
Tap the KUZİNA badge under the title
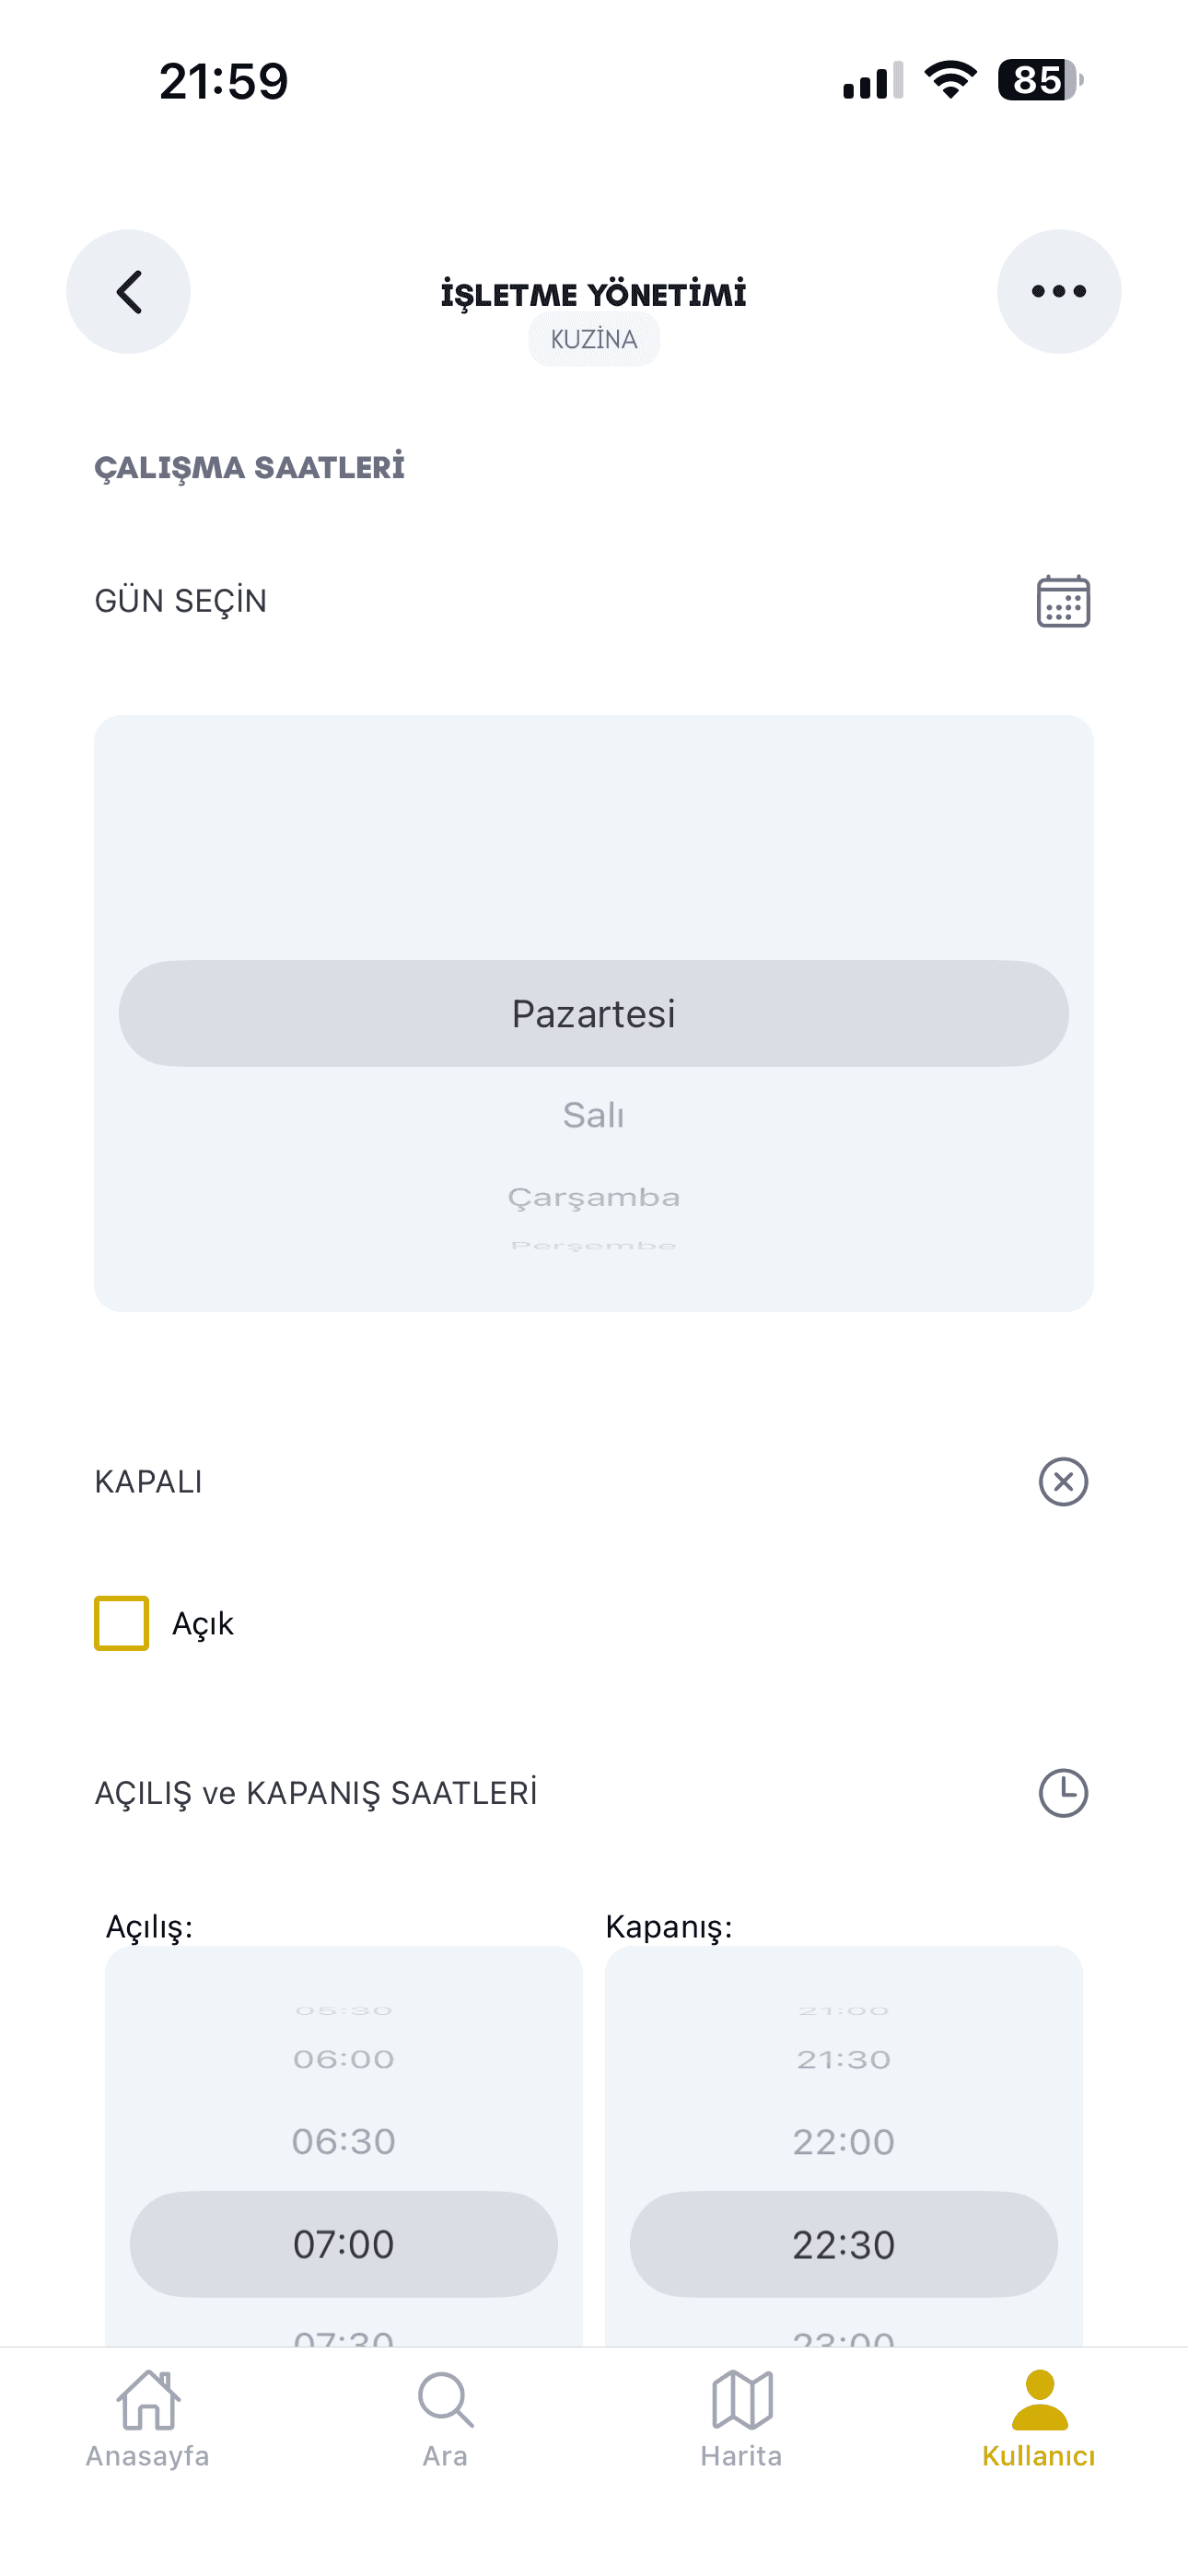tap(593, 339)
